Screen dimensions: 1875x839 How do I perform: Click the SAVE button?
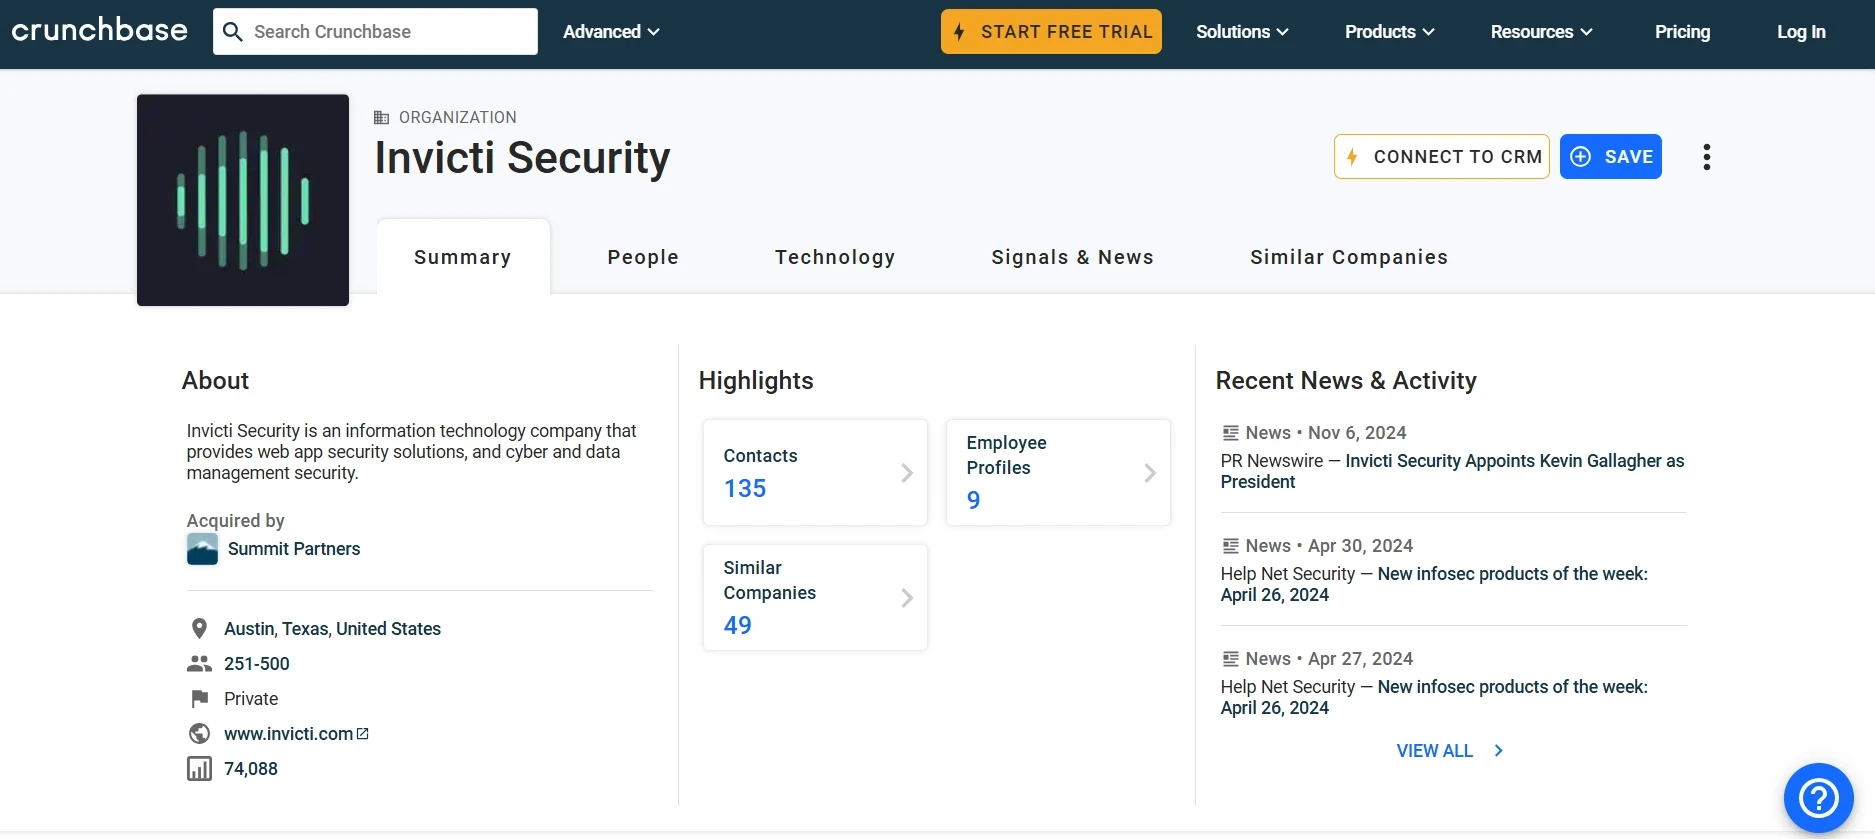(x=1610, y=157)
